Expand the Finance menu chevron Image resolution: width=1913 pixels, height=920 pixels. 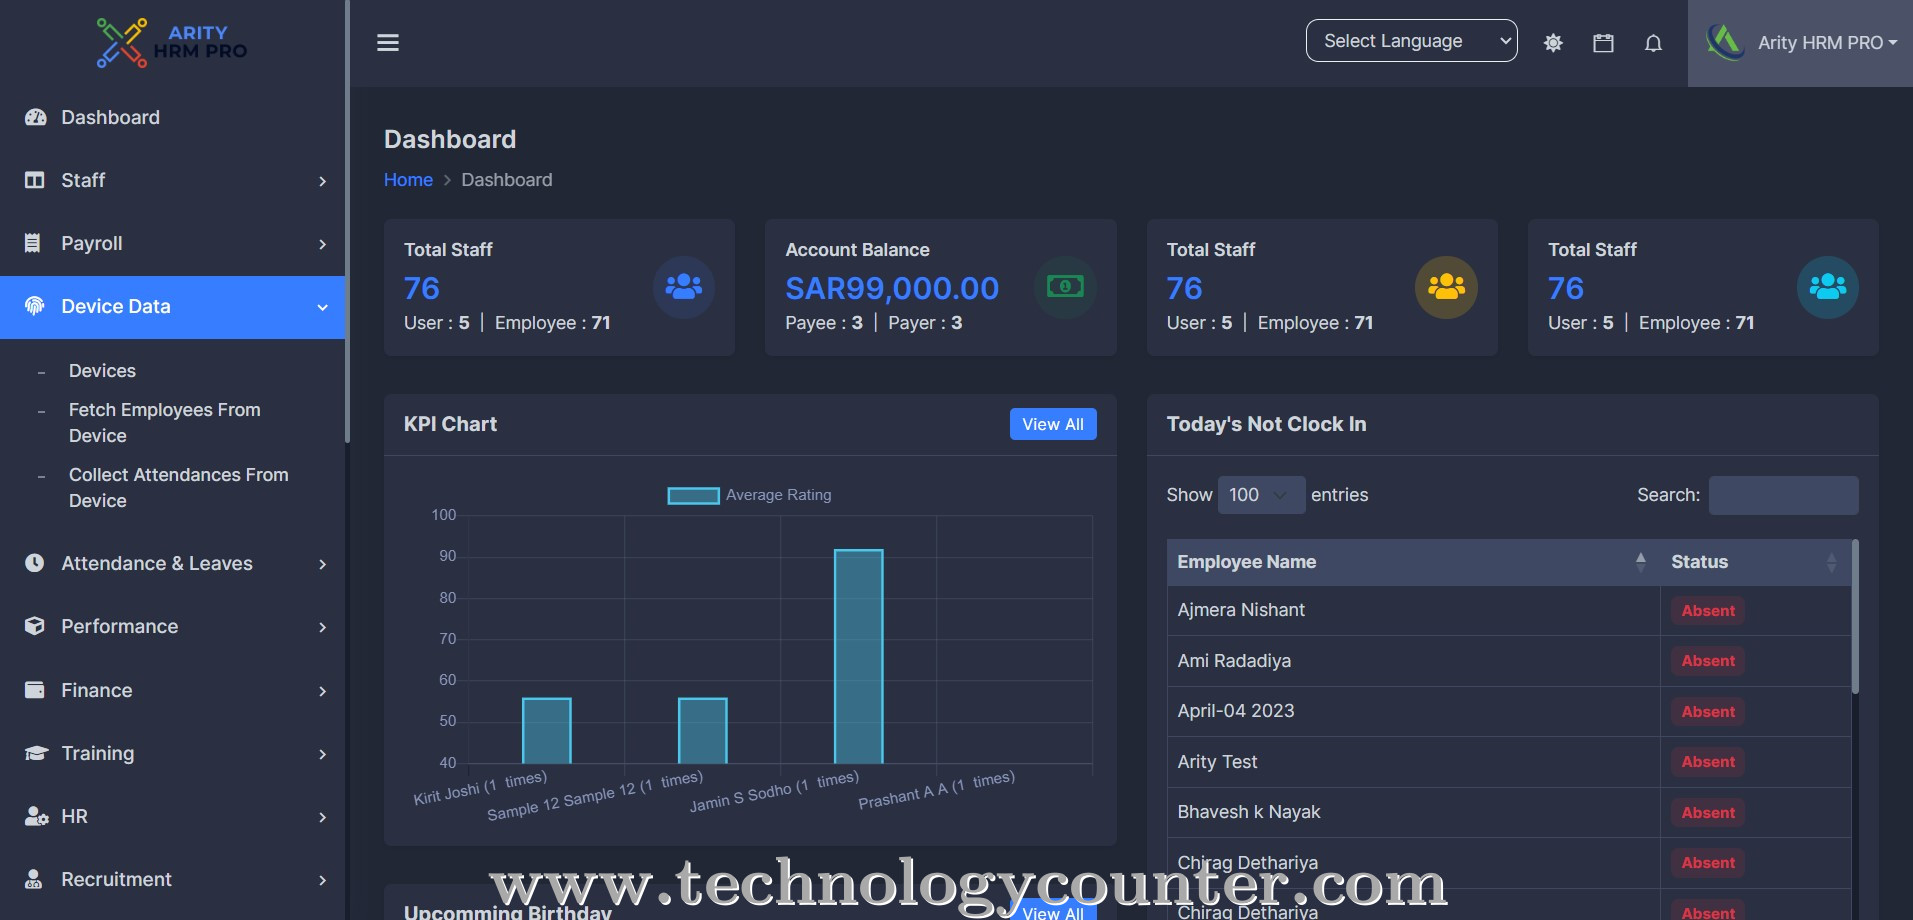click(322, 691)
